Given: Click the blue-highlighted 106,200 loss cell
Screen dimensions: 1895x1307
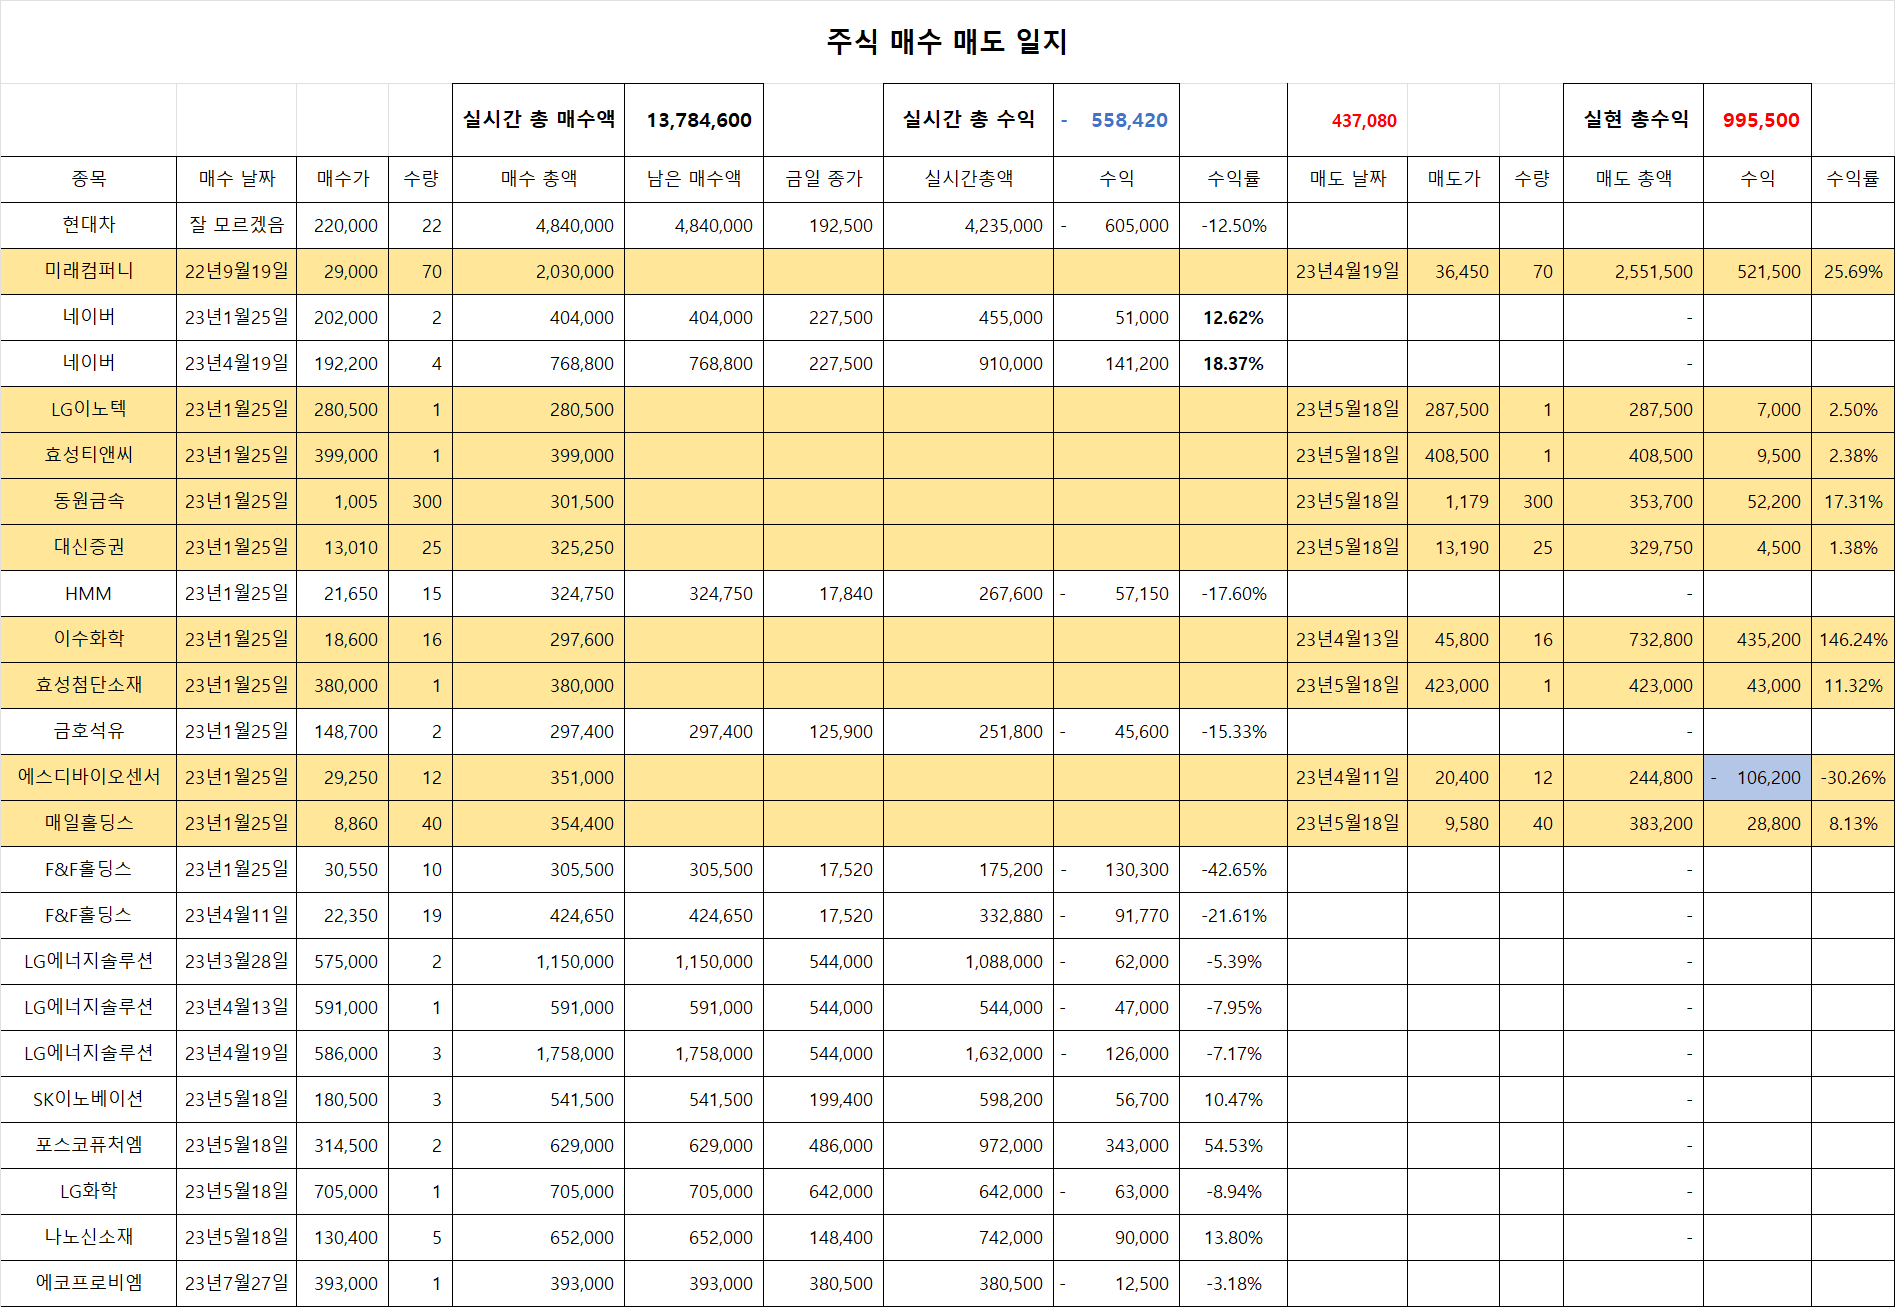Looking at the screenshot, I should [1757, 777].
